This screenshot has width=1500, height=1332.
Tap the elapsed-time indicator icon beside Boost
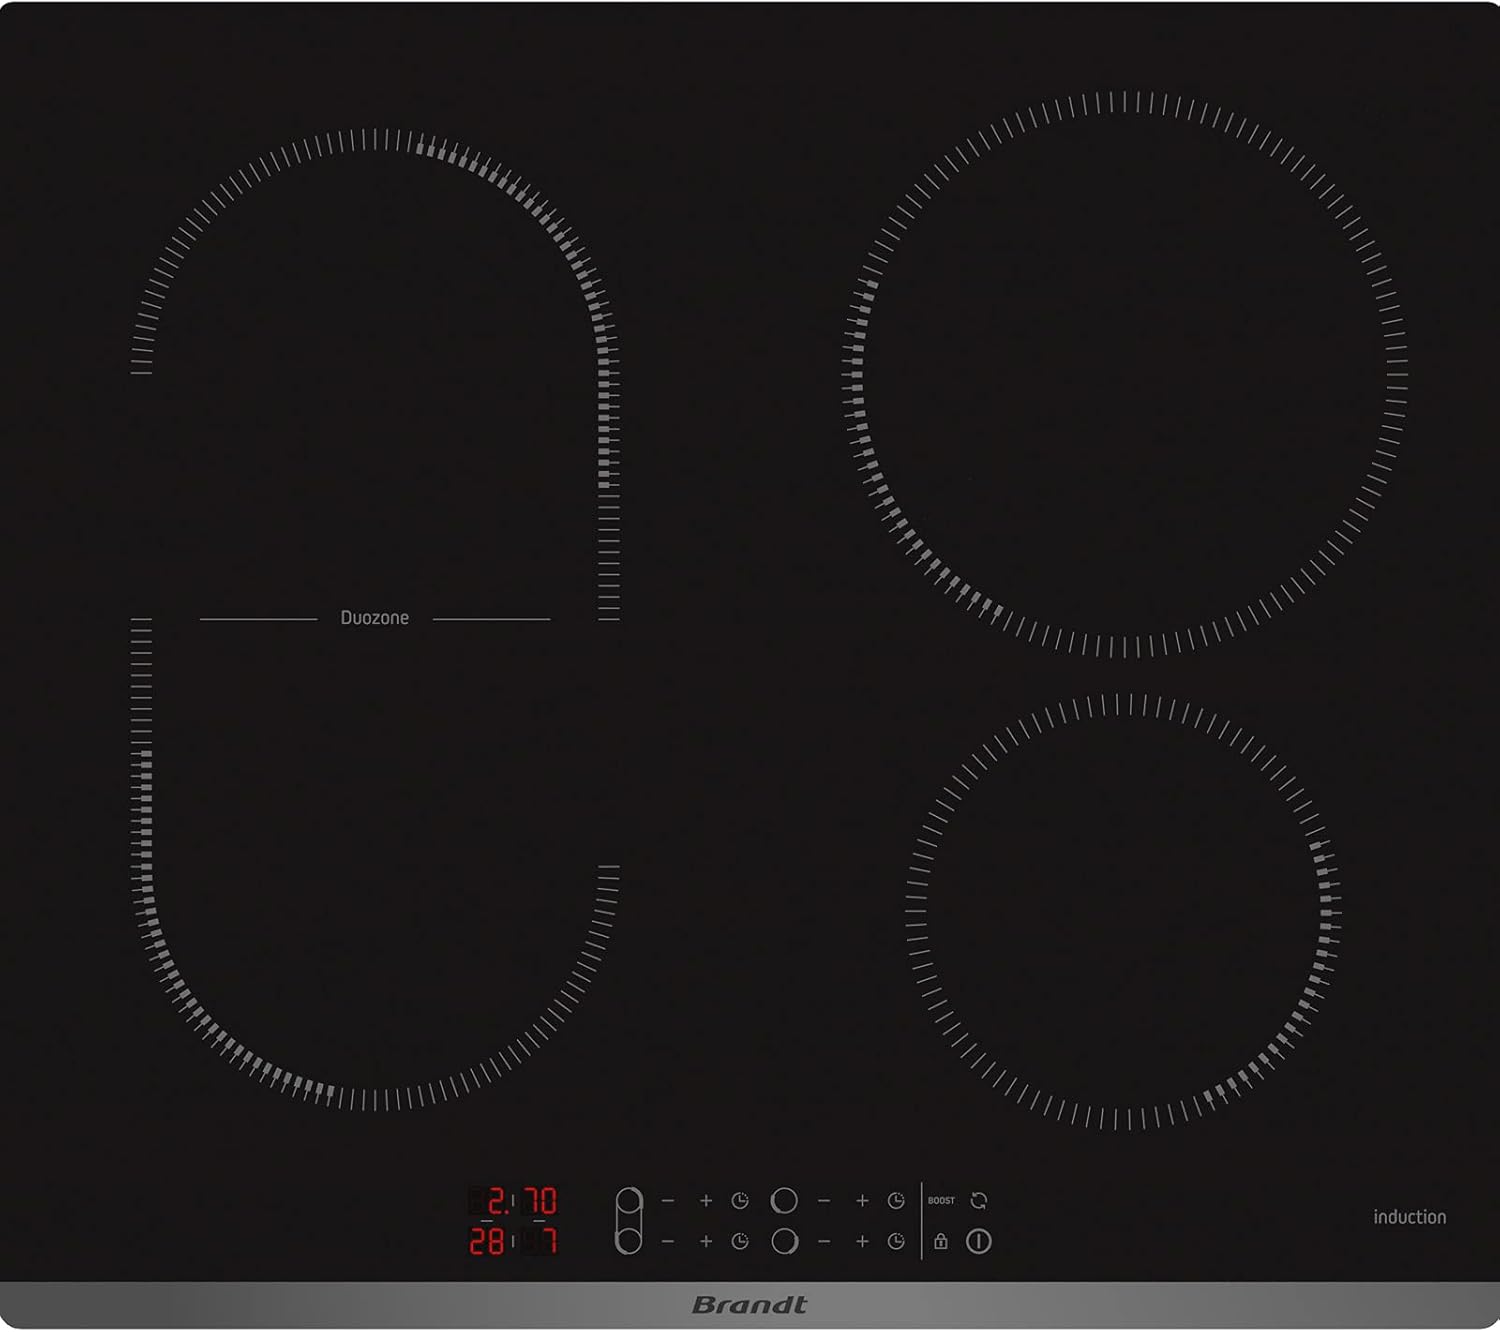pyautogui.click(x=979, y=1201)
